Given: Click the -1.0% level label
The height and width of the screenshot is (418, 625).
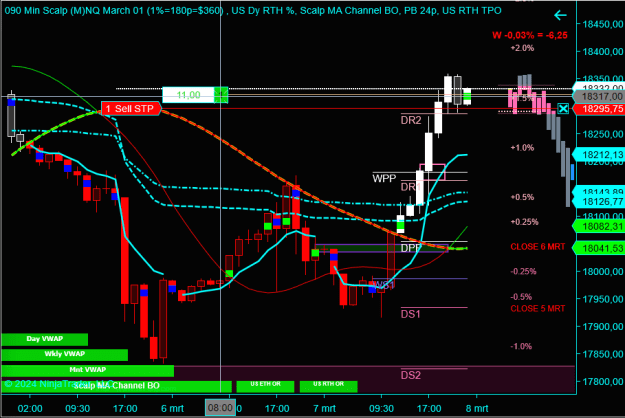Looking at the screenshot, I should point(521,346).
